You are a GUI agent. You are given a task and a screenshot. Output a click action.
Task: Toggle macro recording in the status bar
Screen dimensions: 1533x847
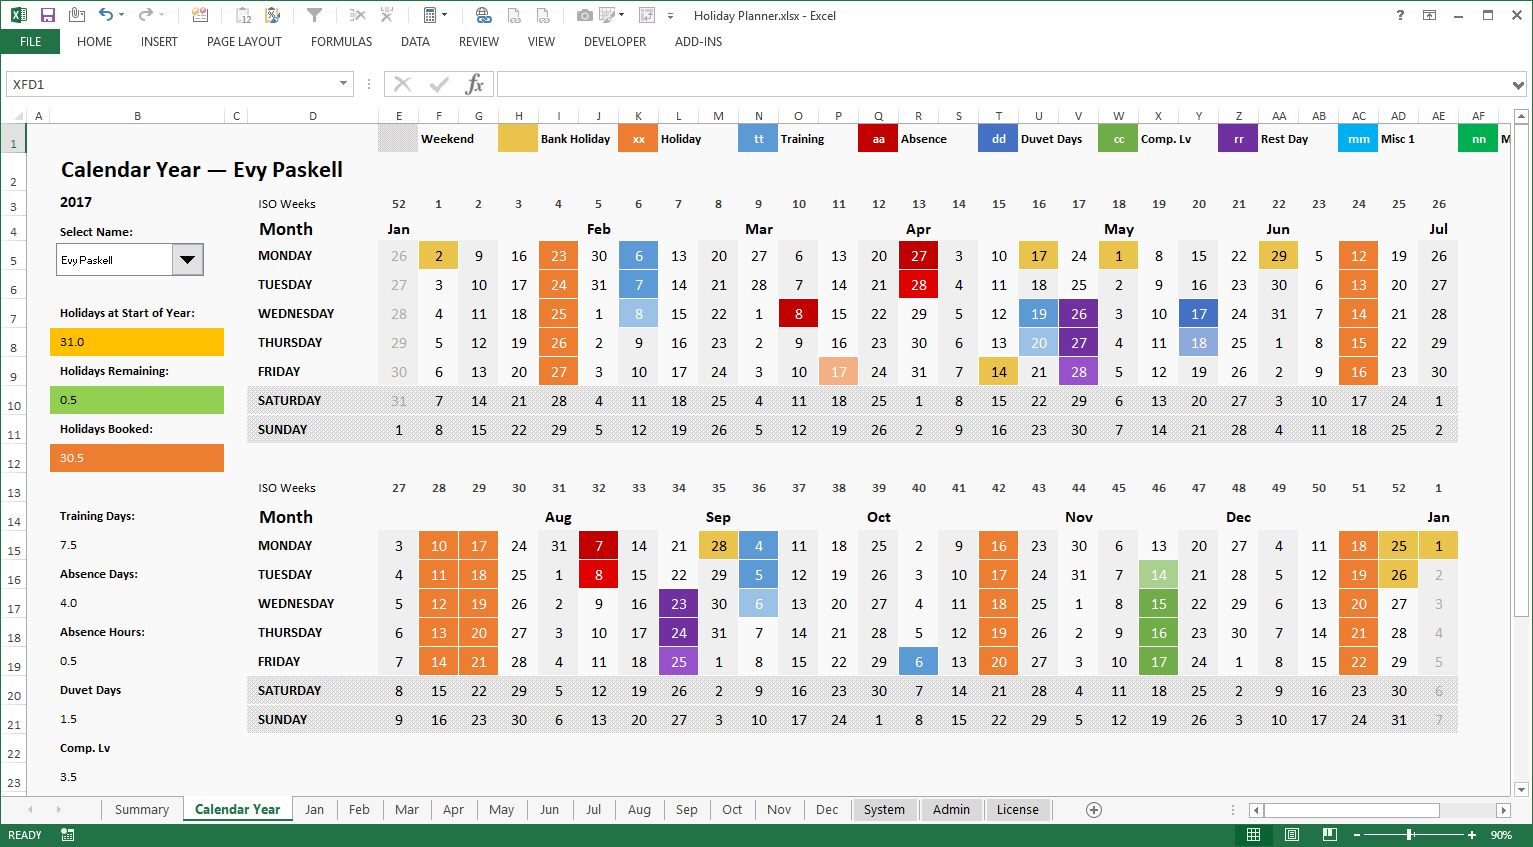[66, 834]
